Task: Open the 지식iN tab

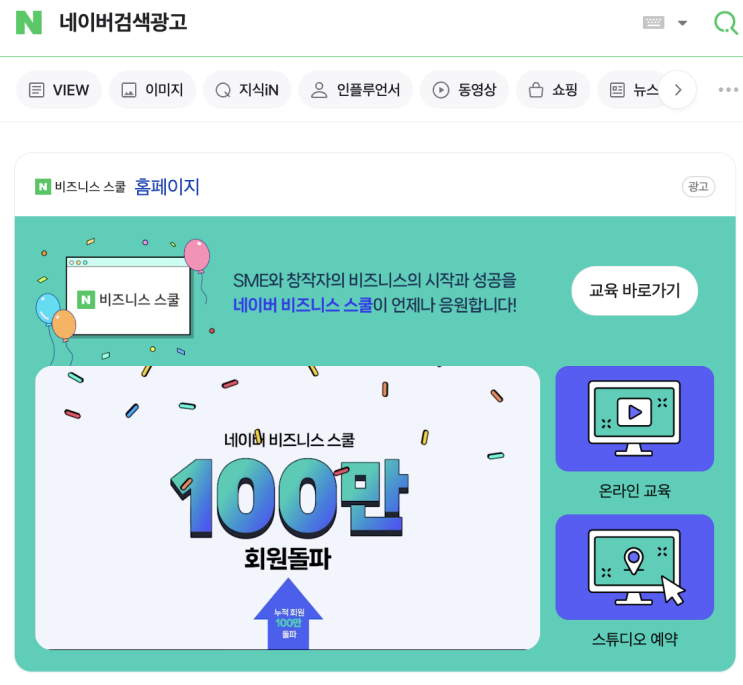Action: (247, 90)
